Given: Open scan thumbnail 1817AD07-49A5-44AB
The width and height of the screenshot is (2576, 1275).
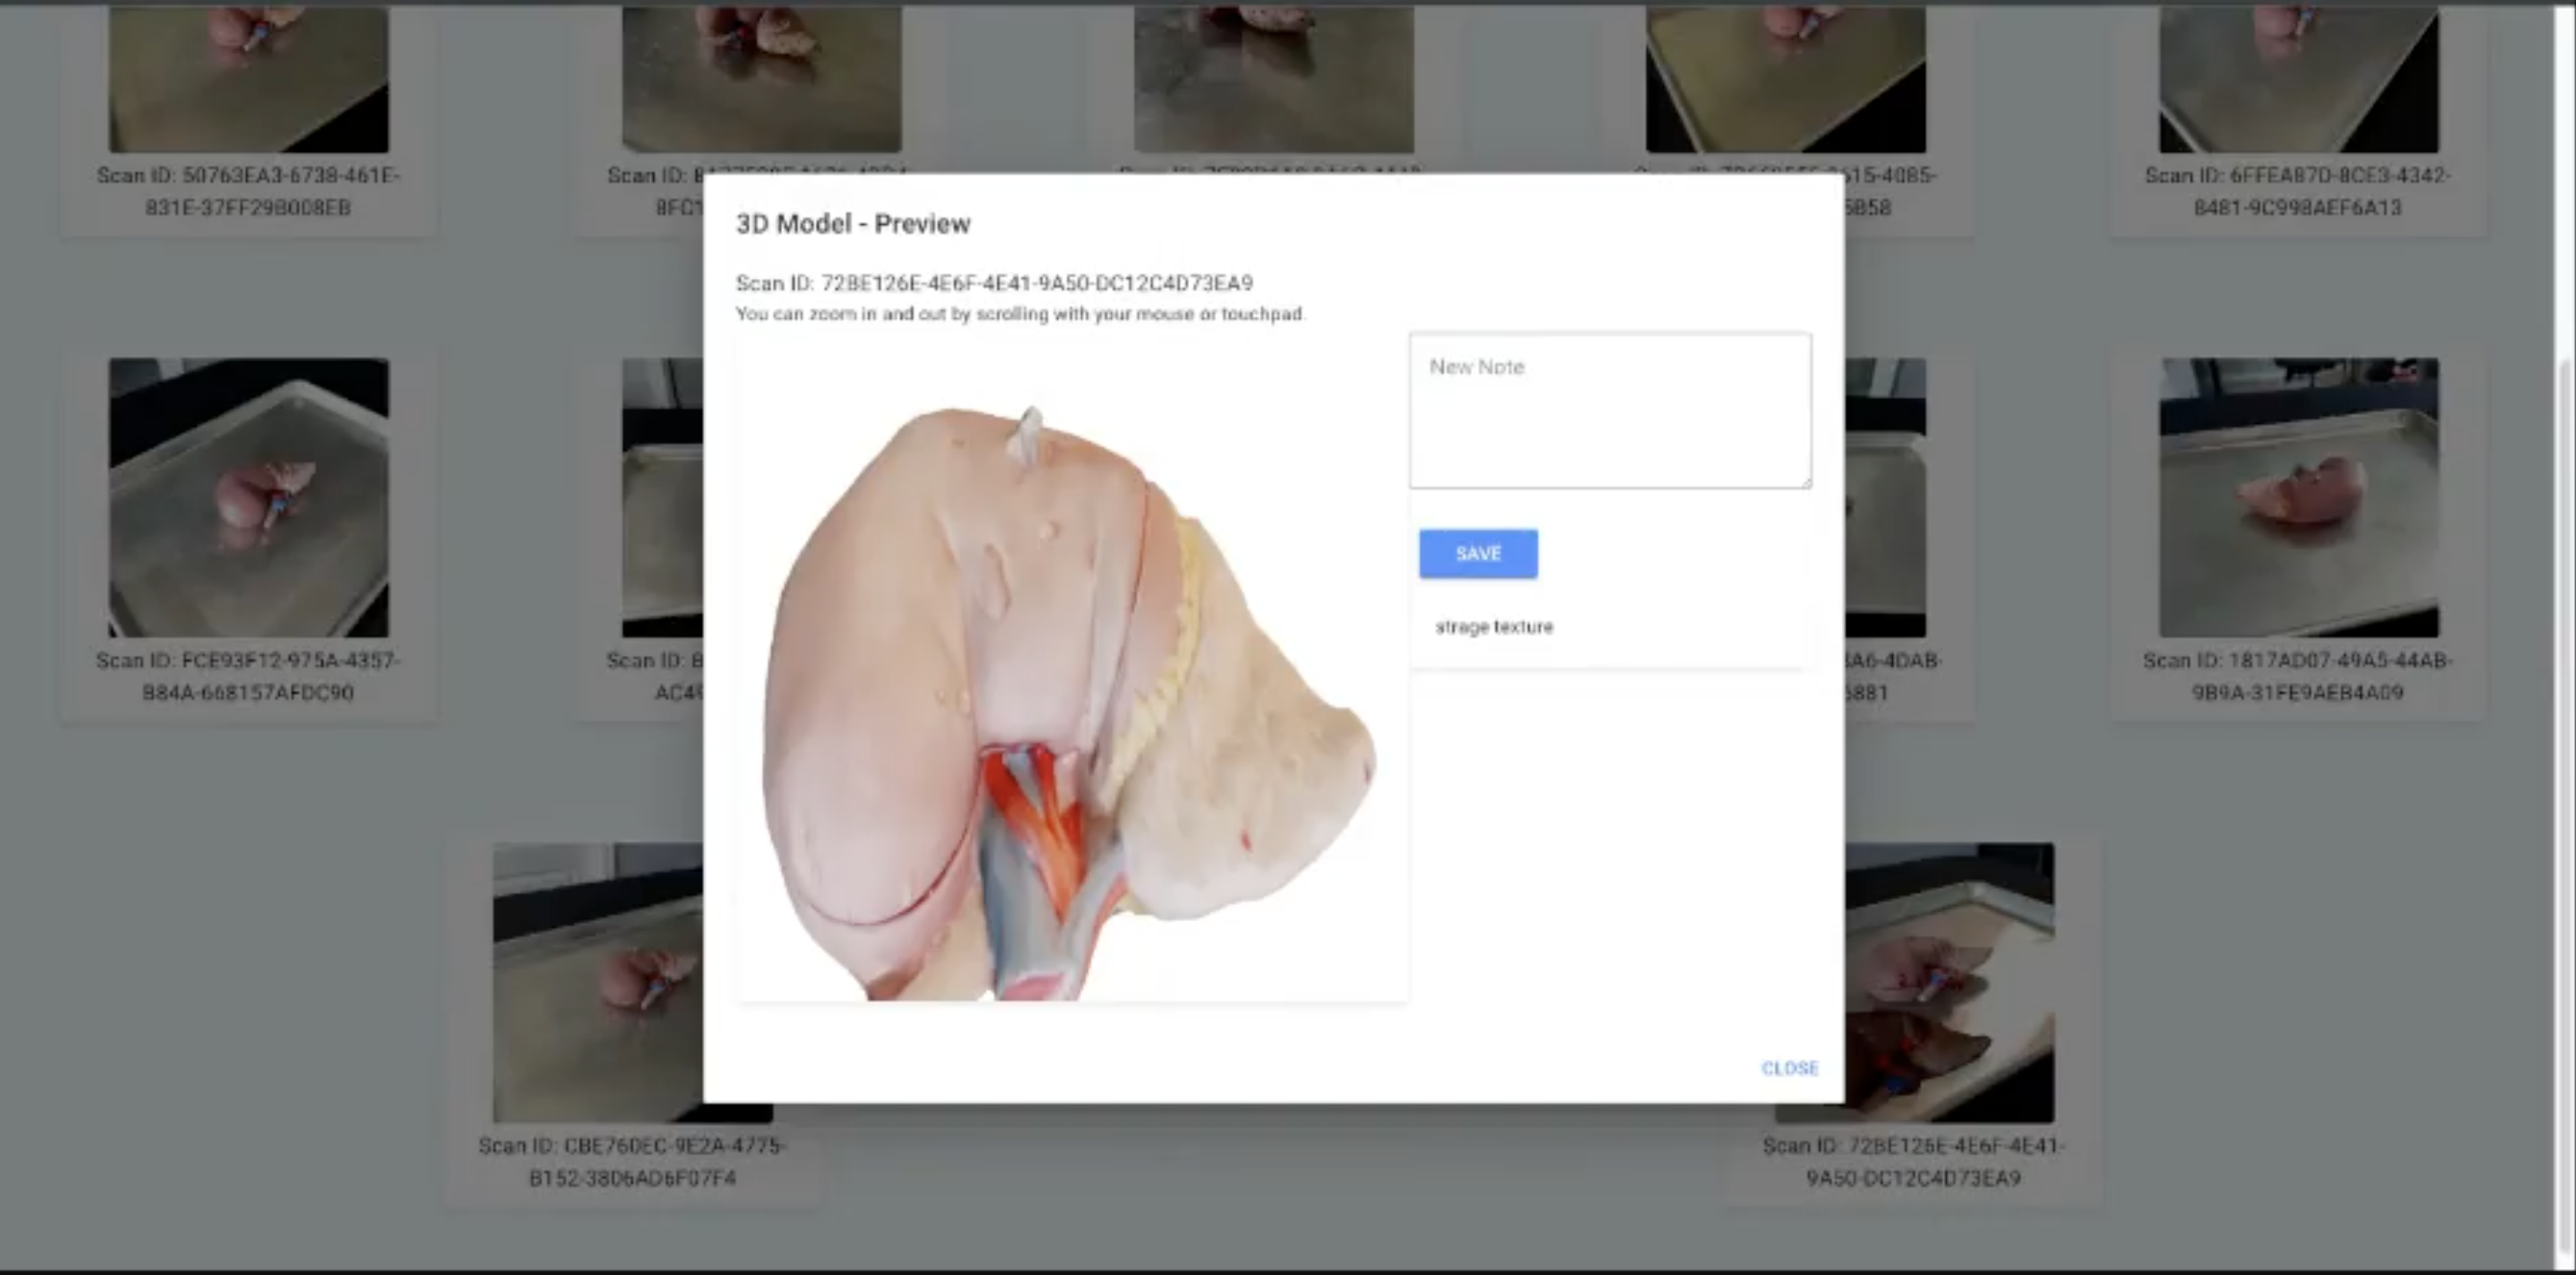Looking at the screenshot, I should click(x=2299, y=497).
